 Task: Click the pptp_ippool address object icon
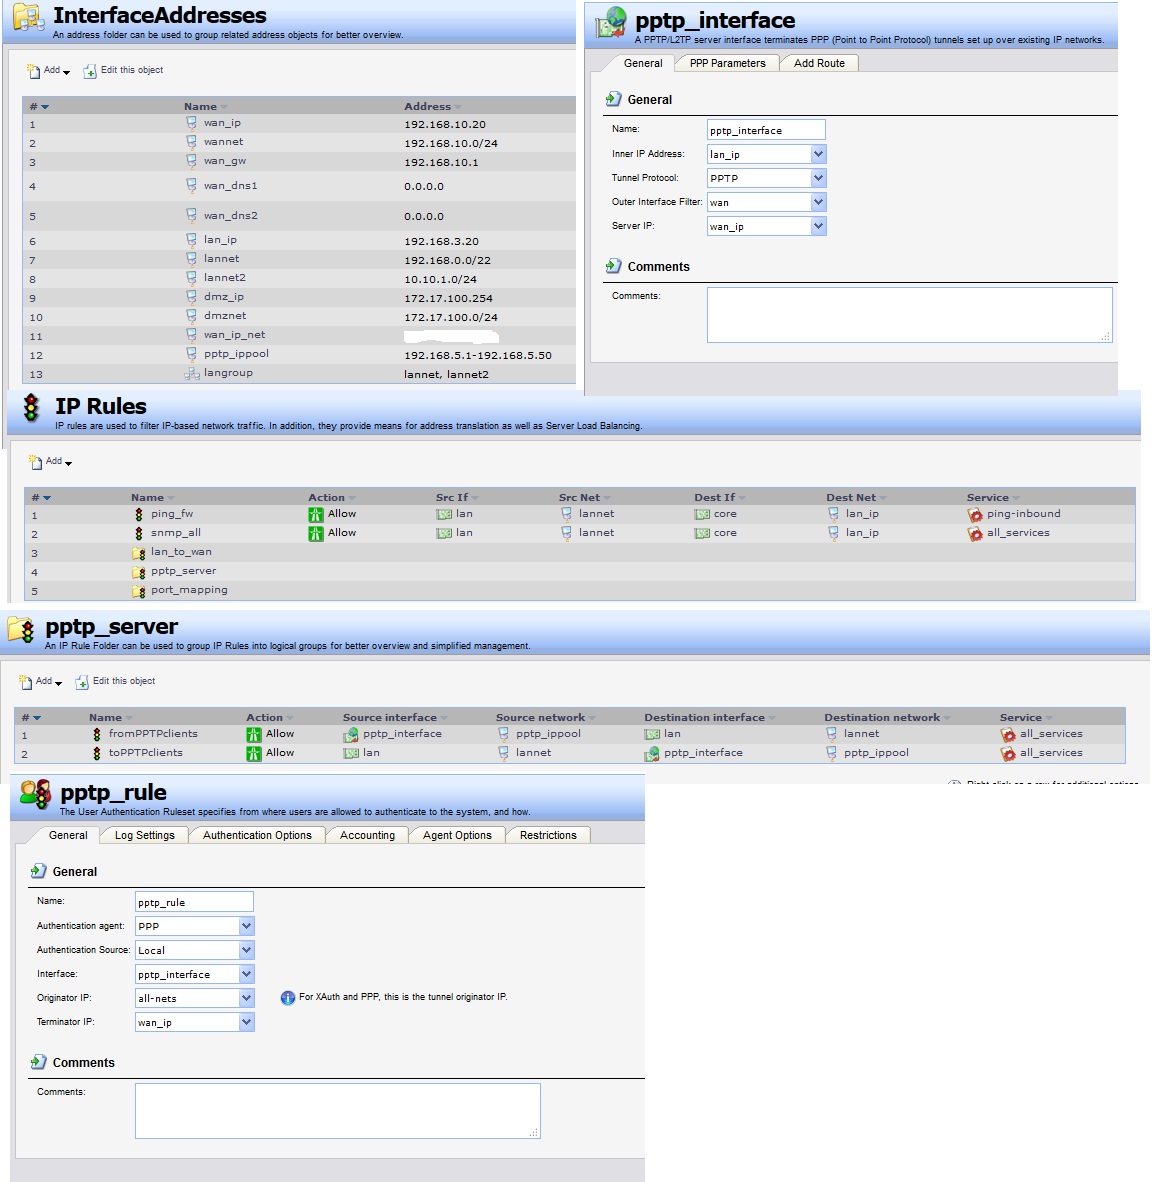[192, 354]
